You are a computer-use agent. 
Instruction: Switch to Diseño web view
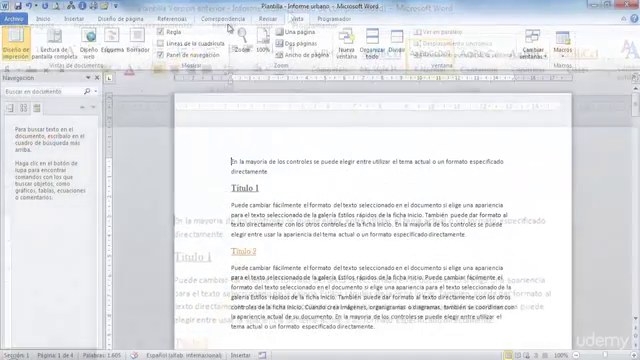89,43
